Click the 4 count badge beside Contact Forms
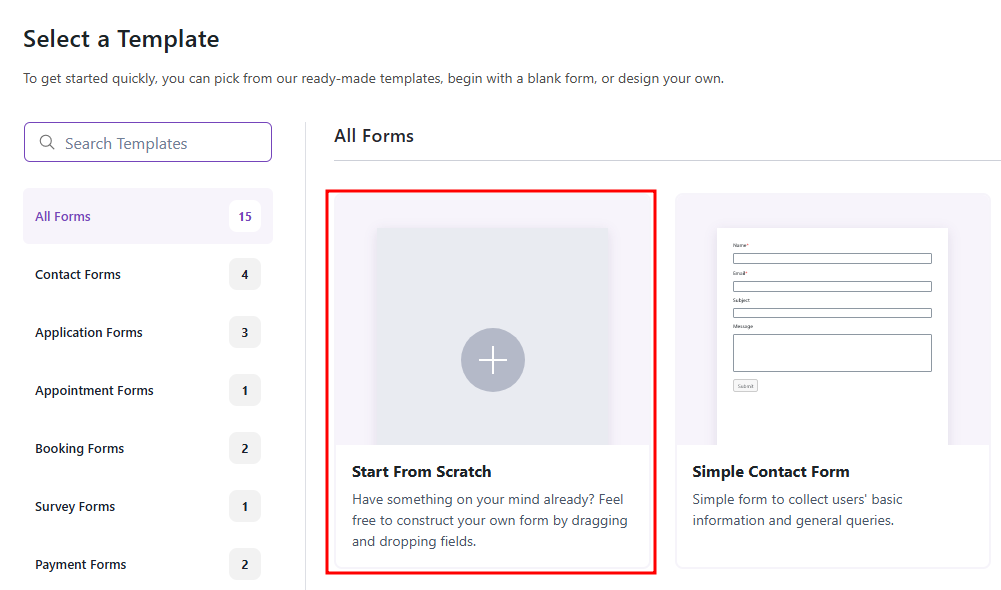The image size is (1001, 590). (x=244, y=274)
